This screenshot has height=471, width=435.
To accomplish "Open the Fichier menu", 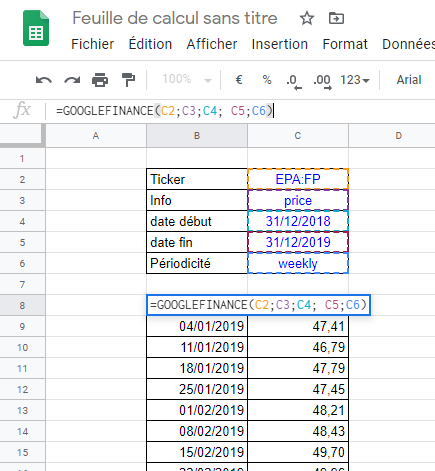I will click(x=93, y=44).
